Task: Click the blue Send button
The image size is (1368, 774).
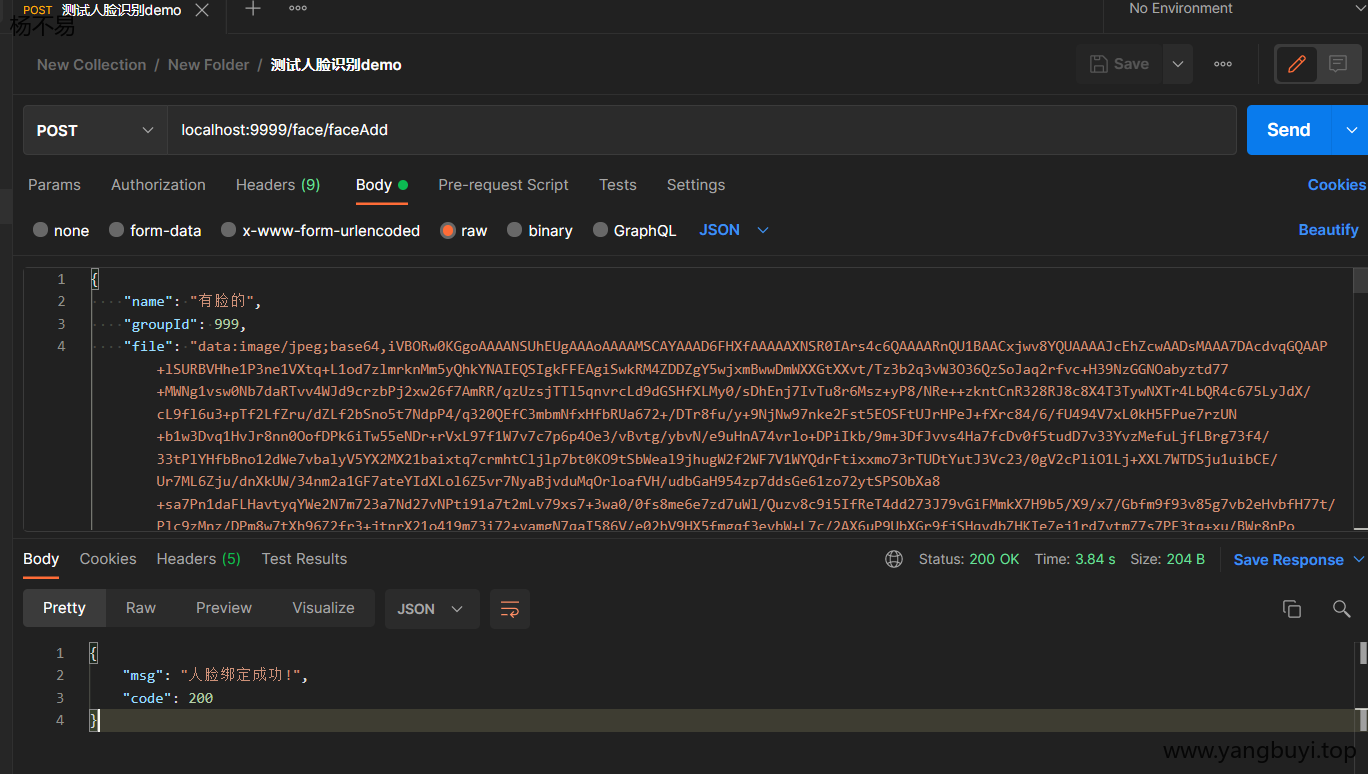Action: point(1289,130)
